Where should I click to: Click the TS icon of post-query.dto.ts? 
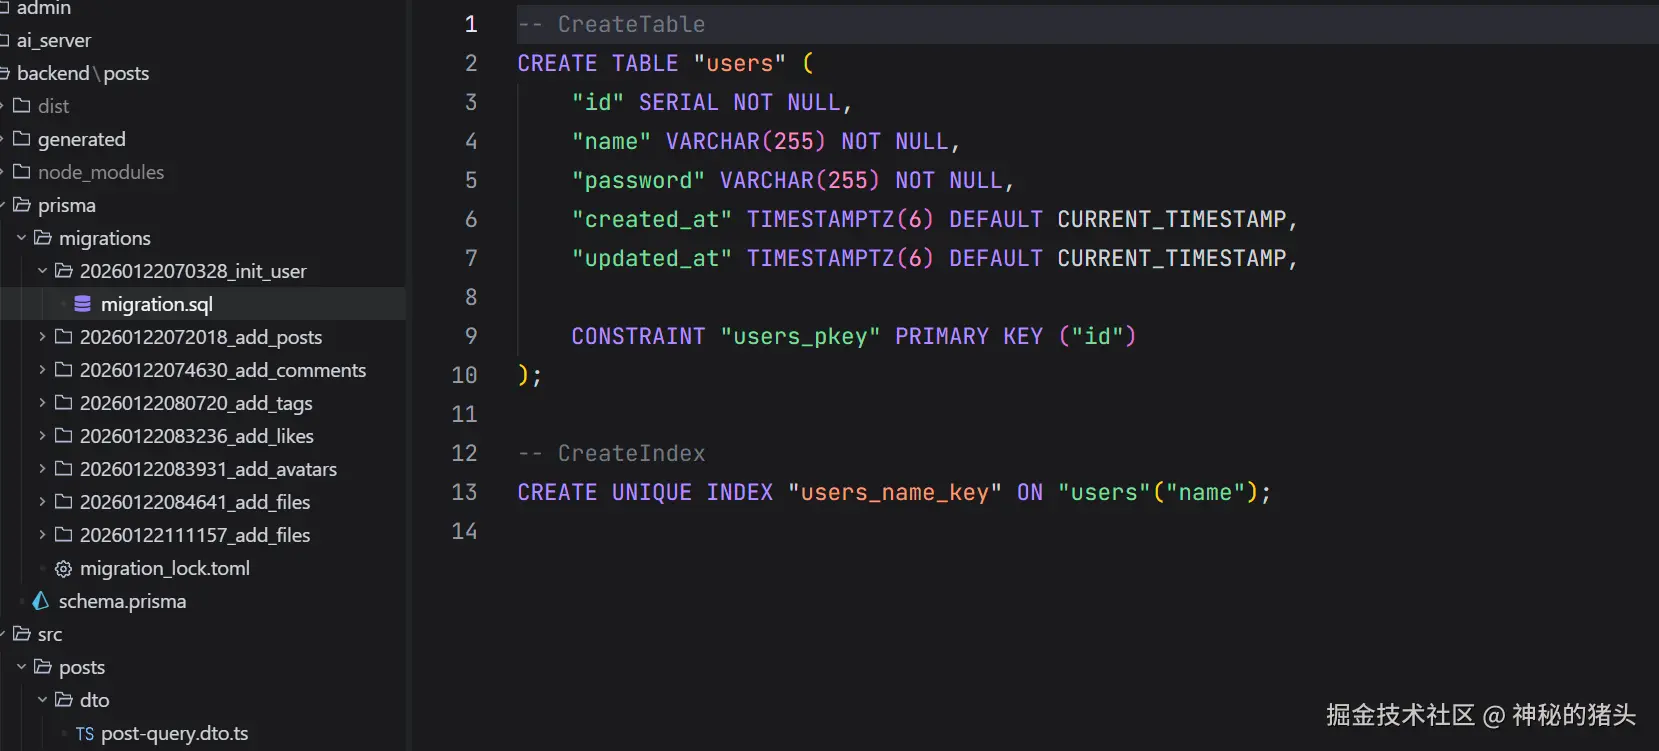(x=85, y=734)
